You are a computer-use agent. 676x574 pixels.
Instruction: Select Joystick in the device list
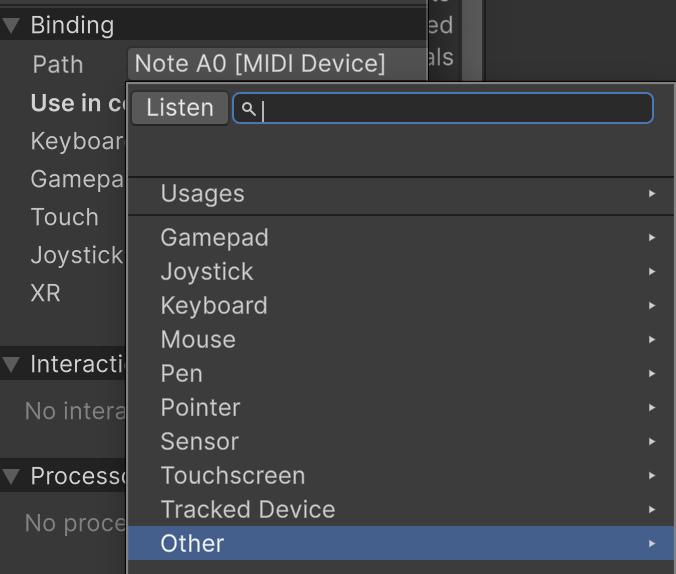click(207, 272)
